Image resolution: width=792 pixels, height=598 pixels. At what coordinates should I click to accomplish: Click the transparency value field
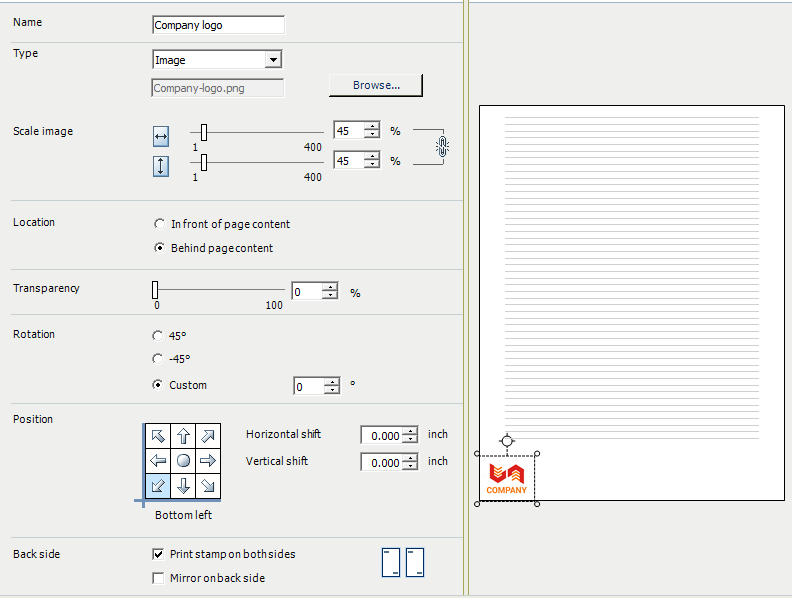tap(308, 291)
